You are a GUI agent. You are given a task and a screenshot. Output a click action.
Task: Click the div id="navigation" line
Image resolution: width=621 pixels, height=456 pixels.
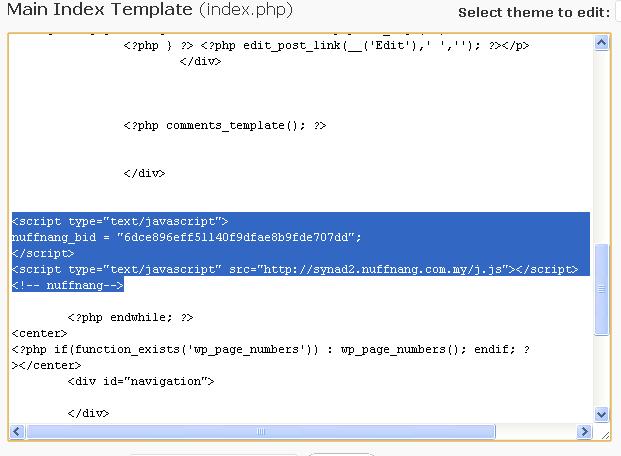tap(141, 382)
